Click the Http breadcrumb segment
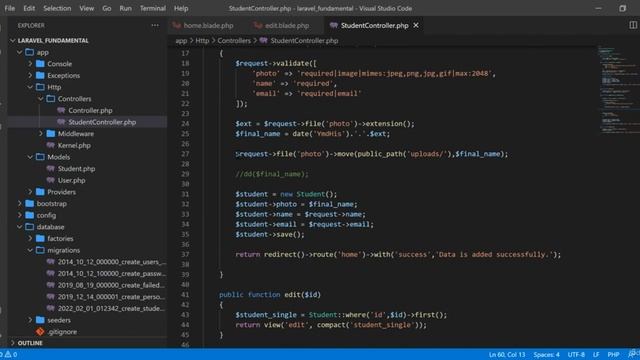The image size is (640, 360). tap(202, 40)
